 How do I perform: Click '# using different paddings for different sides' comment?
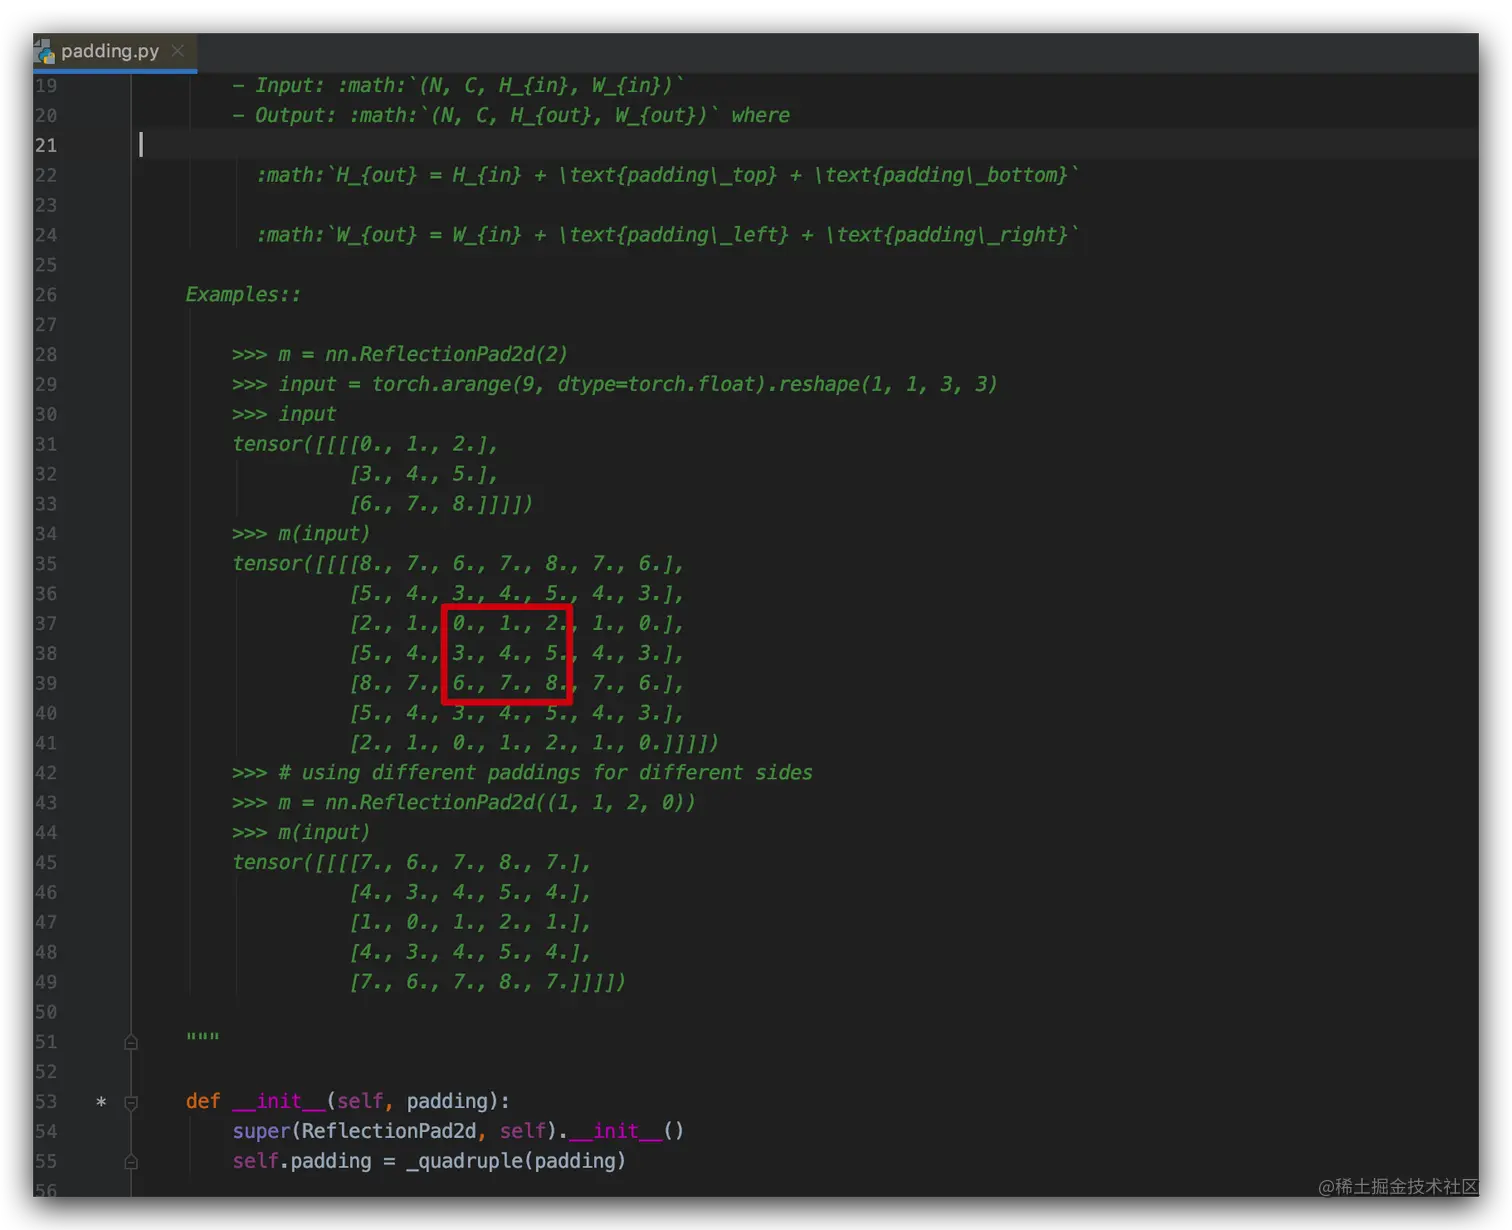(x=545, y=772)
